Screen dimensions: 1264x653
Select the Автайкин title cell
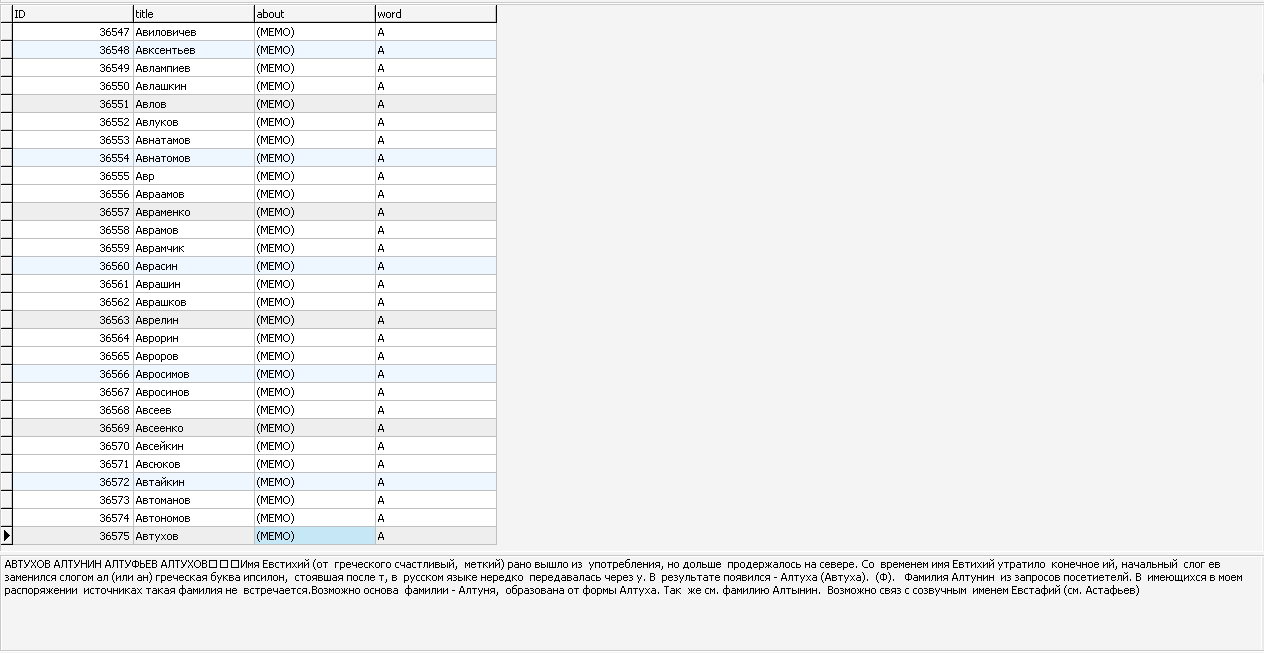[193, 482]
